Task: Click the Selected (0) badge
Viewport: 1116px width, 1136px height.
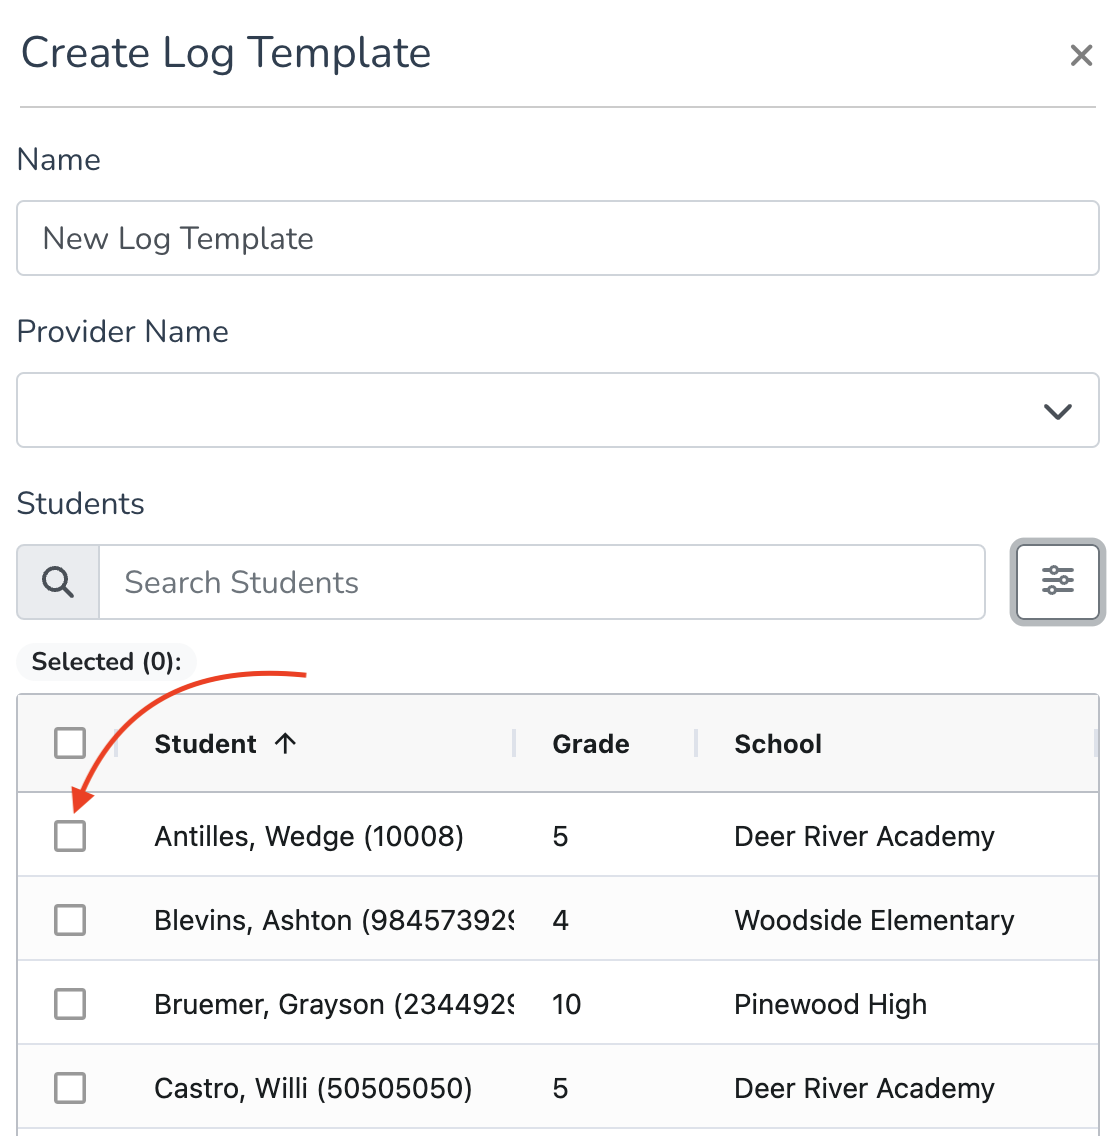Action: (x=107, y=661)
